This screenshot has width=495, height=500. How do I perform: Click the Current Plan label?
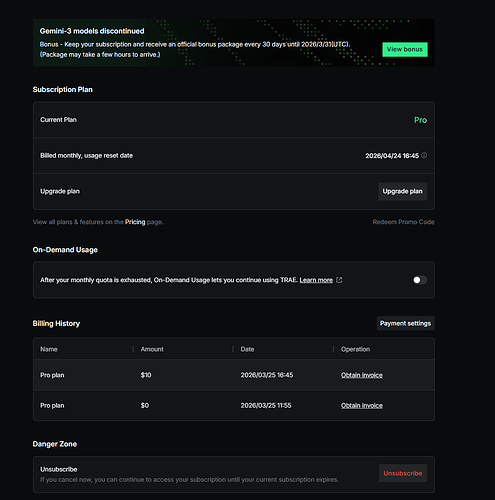click(x=58, y=120)
